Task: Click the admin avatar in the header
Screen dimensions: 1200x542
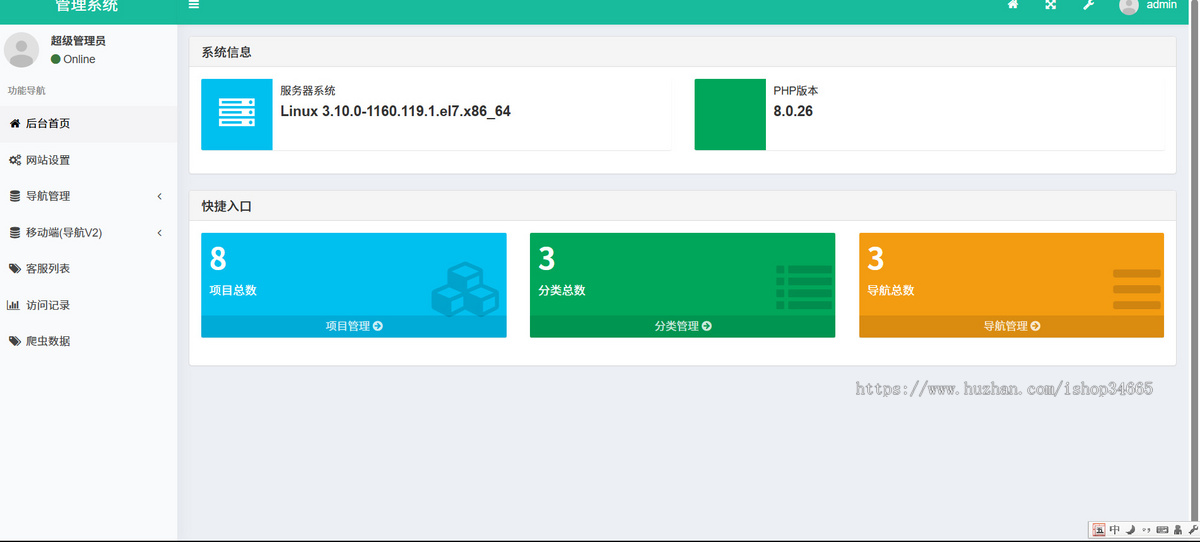Action: pos(1129,6)
